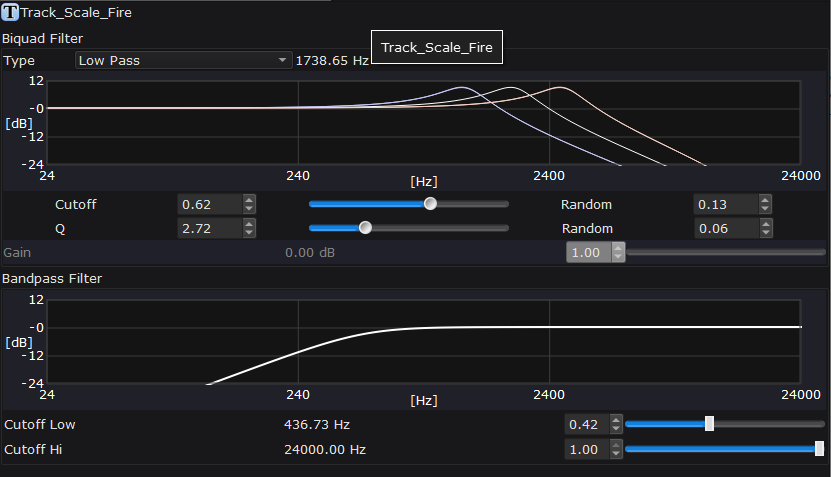Screen dimensions: 831x477
Task: Increase Cutoff Random value with up arrow
Action: (x=765, y=199)
